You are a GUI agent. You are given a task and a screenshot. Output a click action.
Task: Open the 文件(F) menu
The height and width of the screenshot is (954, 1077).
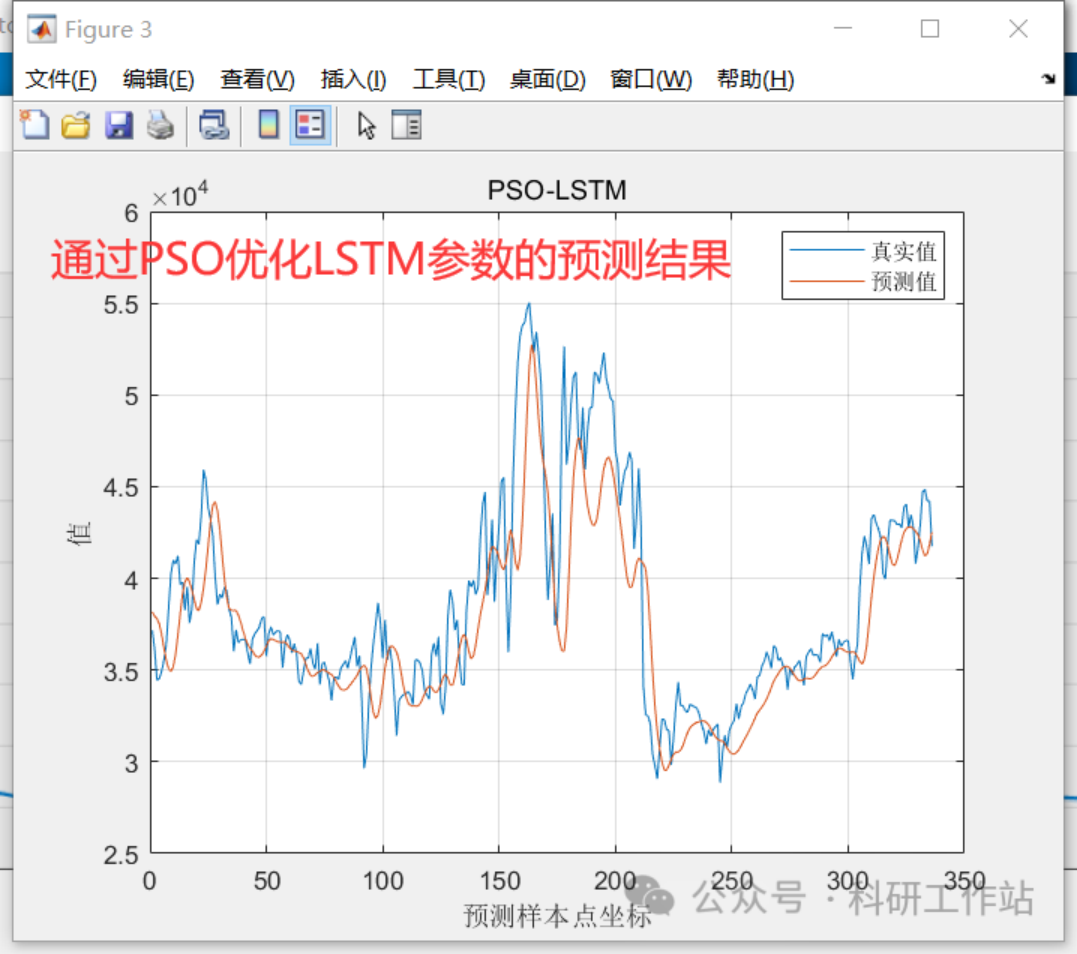[61, 80]
